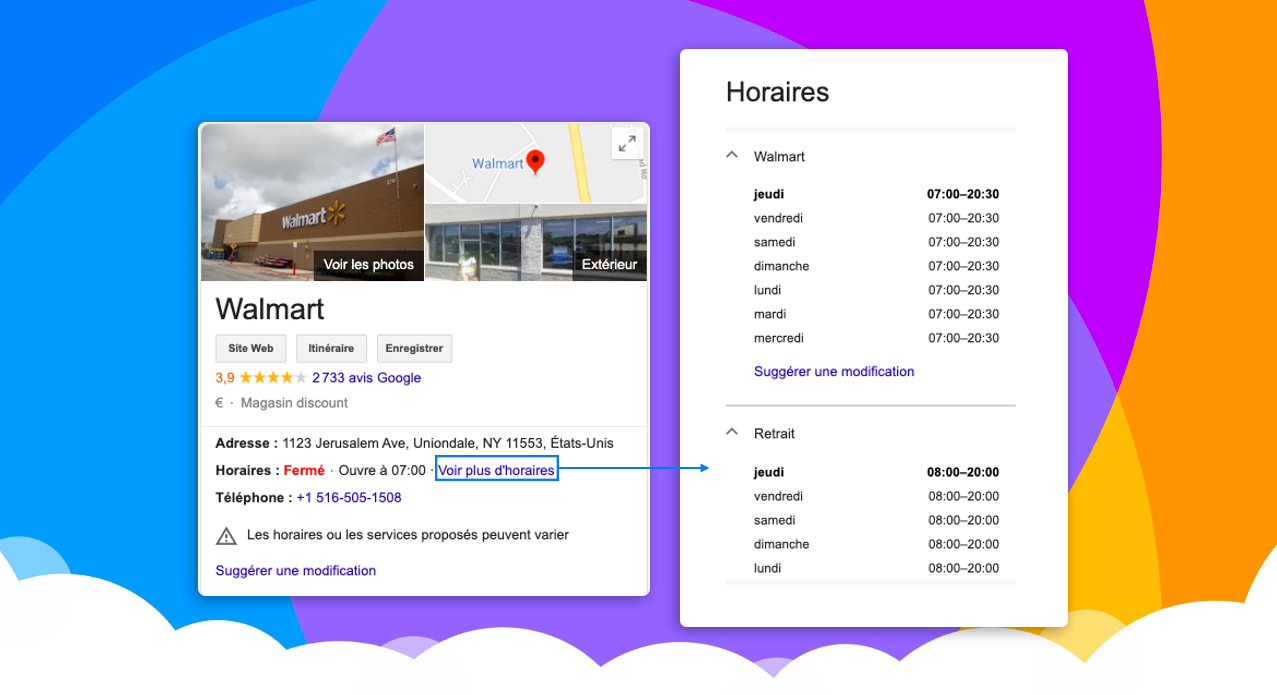Select mercredi row in Walmart hours

pyautogui.click(x=877, y=338)
